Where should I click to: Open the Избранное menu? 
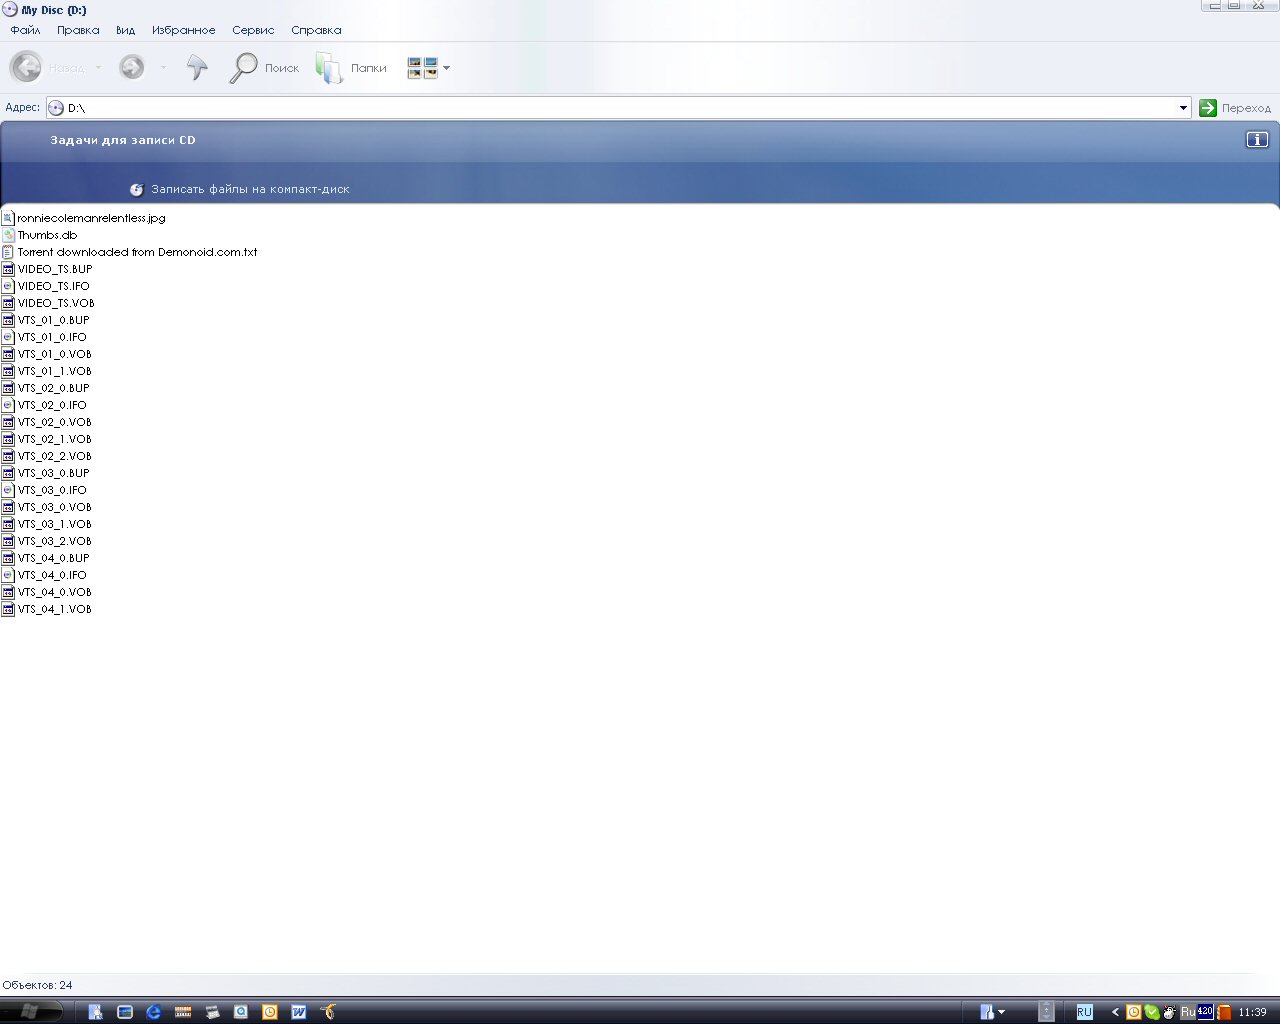(183, 30)
